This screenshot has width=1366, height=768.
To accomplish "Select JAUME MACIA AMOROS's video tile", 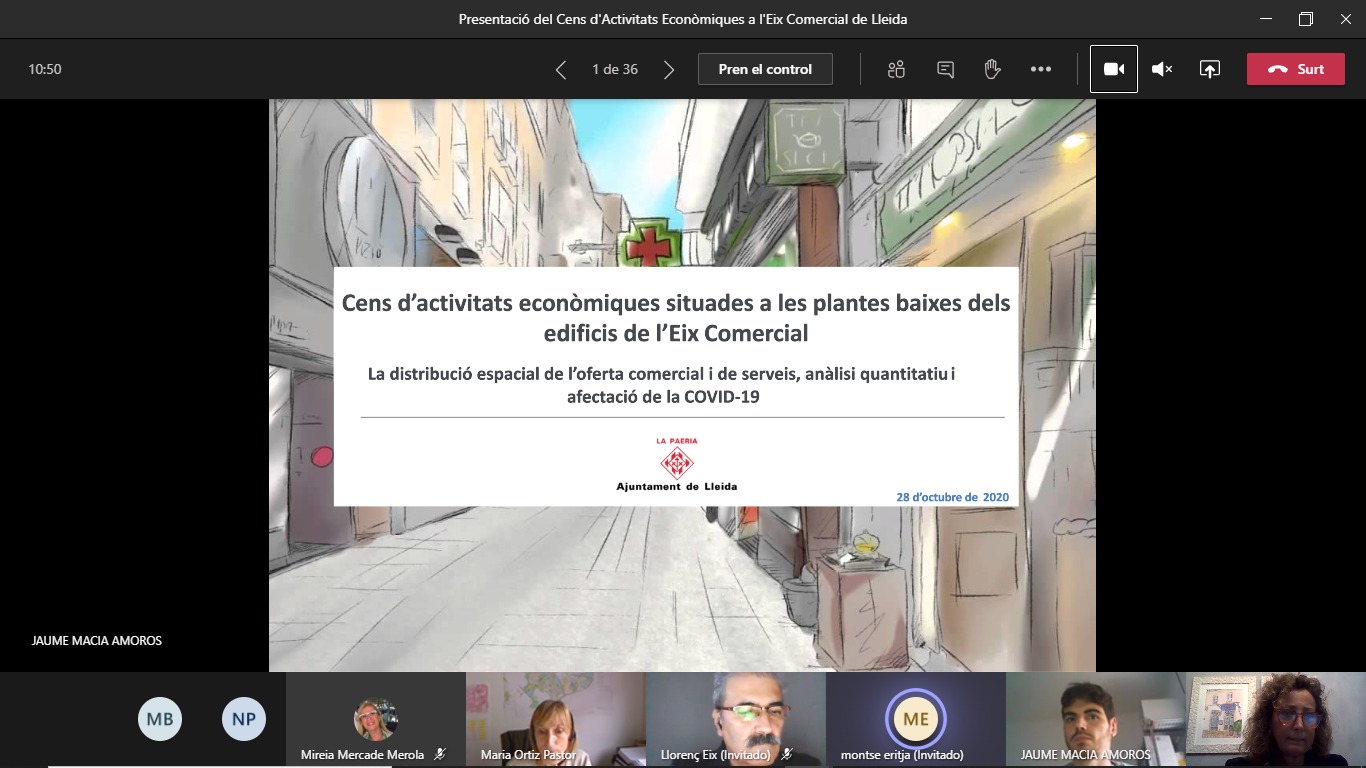I will (x=1095, y=718).
